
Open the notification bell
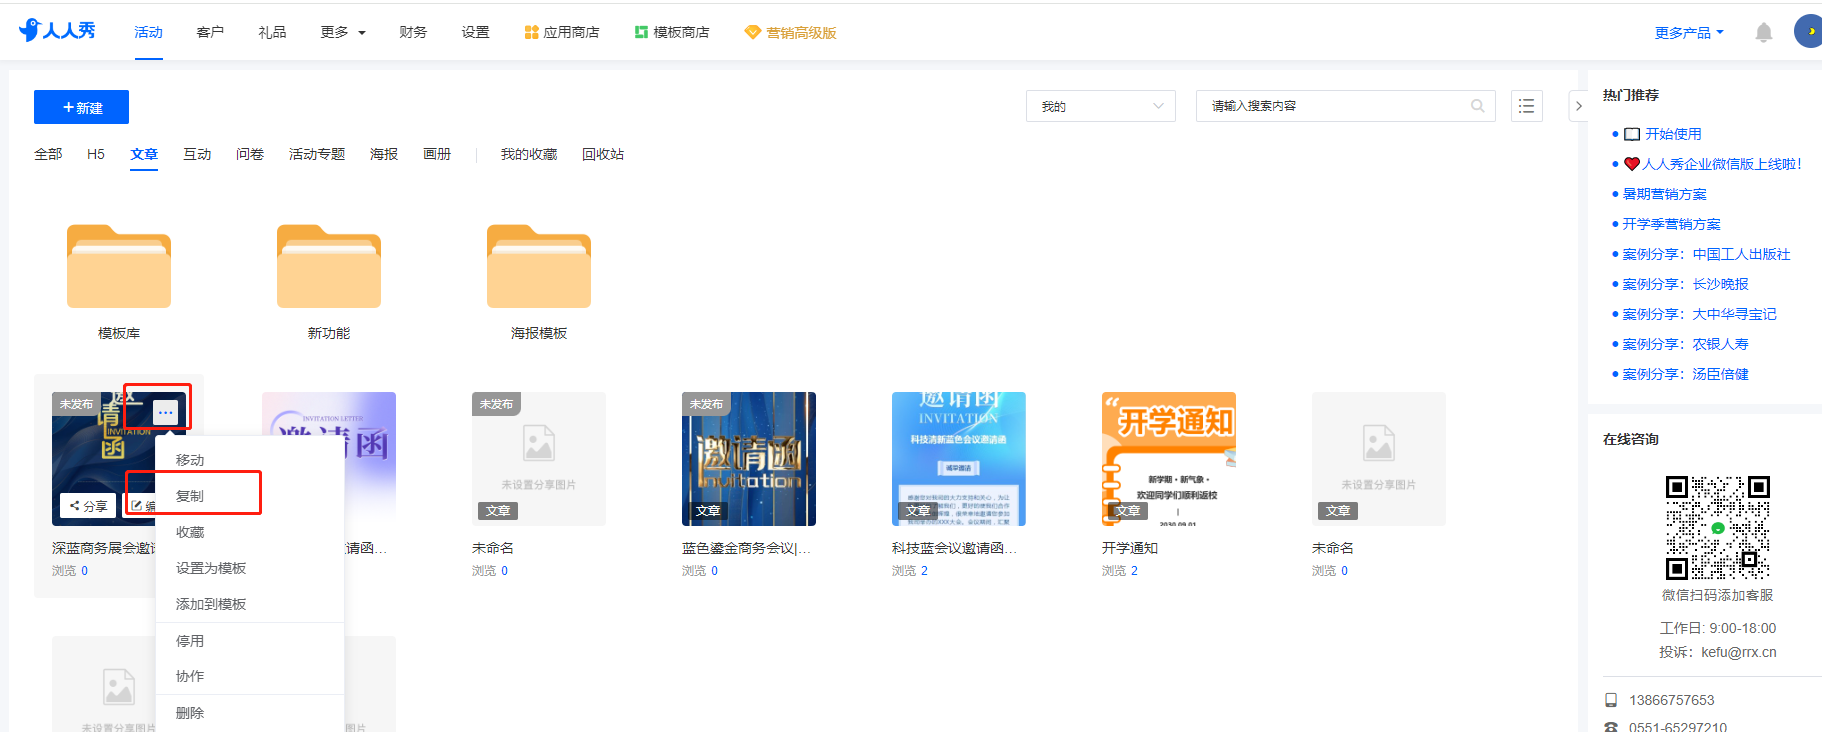click(x=1763, y=33)
